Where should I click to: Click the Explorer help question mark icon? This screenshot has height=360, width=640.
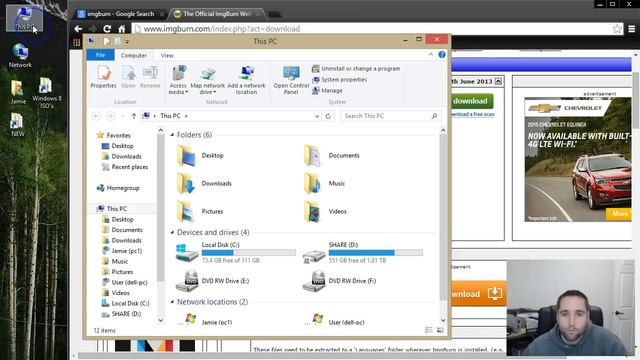click(x=442, y=55)
